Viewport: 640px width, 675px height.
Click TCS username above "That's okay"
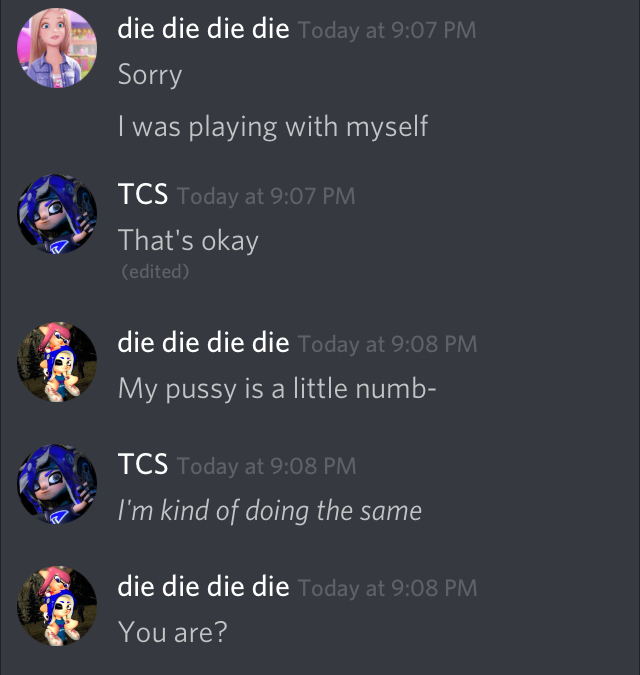click(x=143, y=194)
